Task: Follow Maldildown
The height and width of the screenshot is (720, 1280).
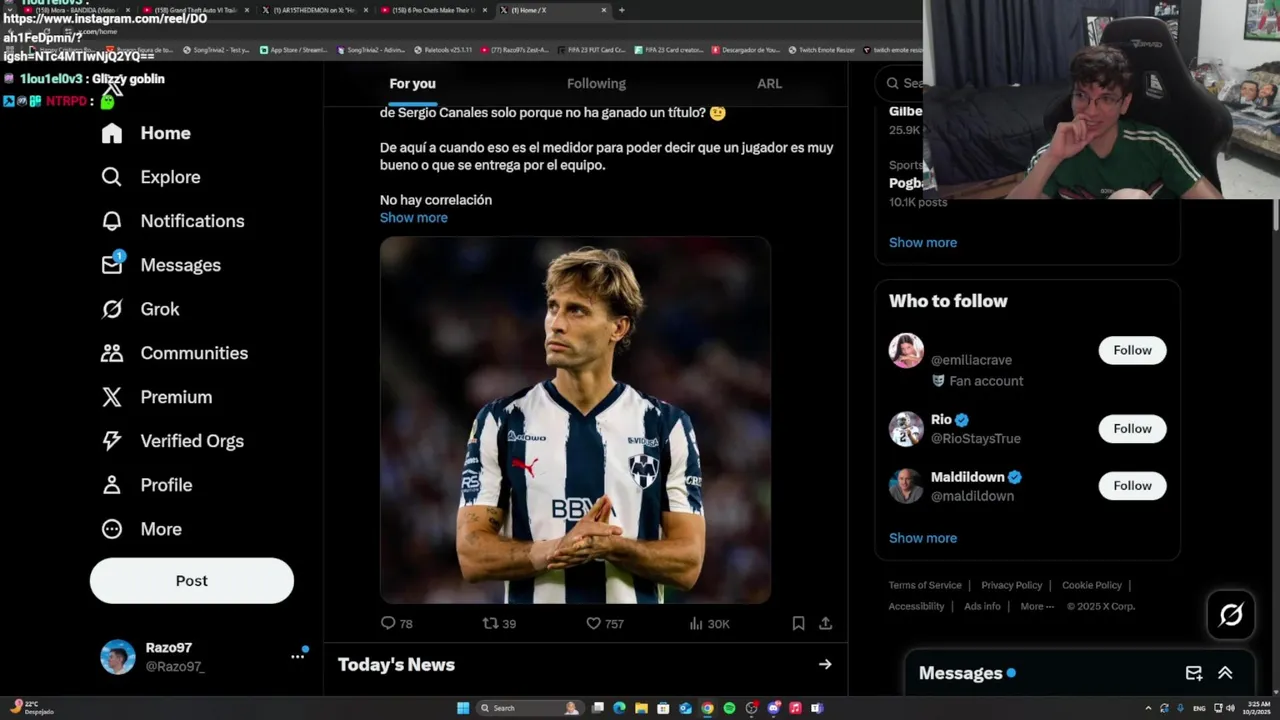Action: [x=1132, y=486]
